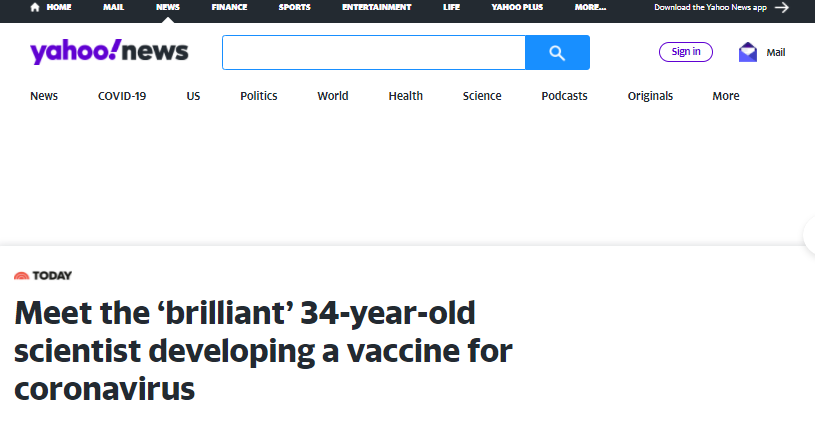Go to the News section tab
815x428 pixels.
[x=44, y=96]
